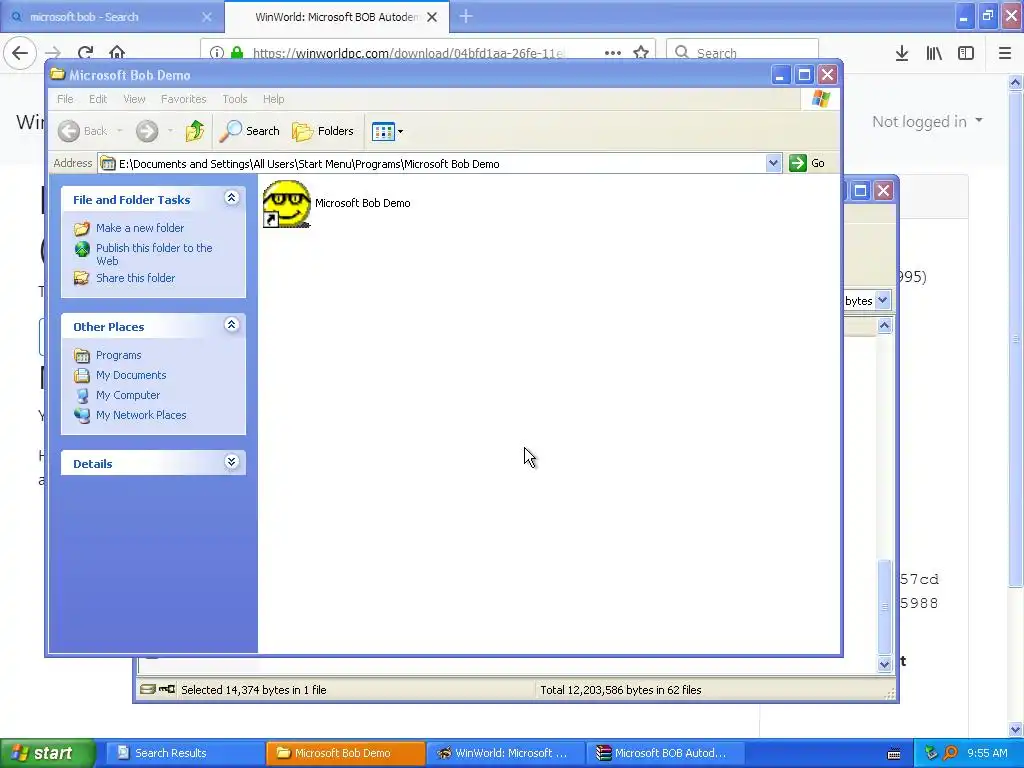Go to My Network Places
The height and width of the screenshot is (768, 1024).
click(x=141, y=415)
